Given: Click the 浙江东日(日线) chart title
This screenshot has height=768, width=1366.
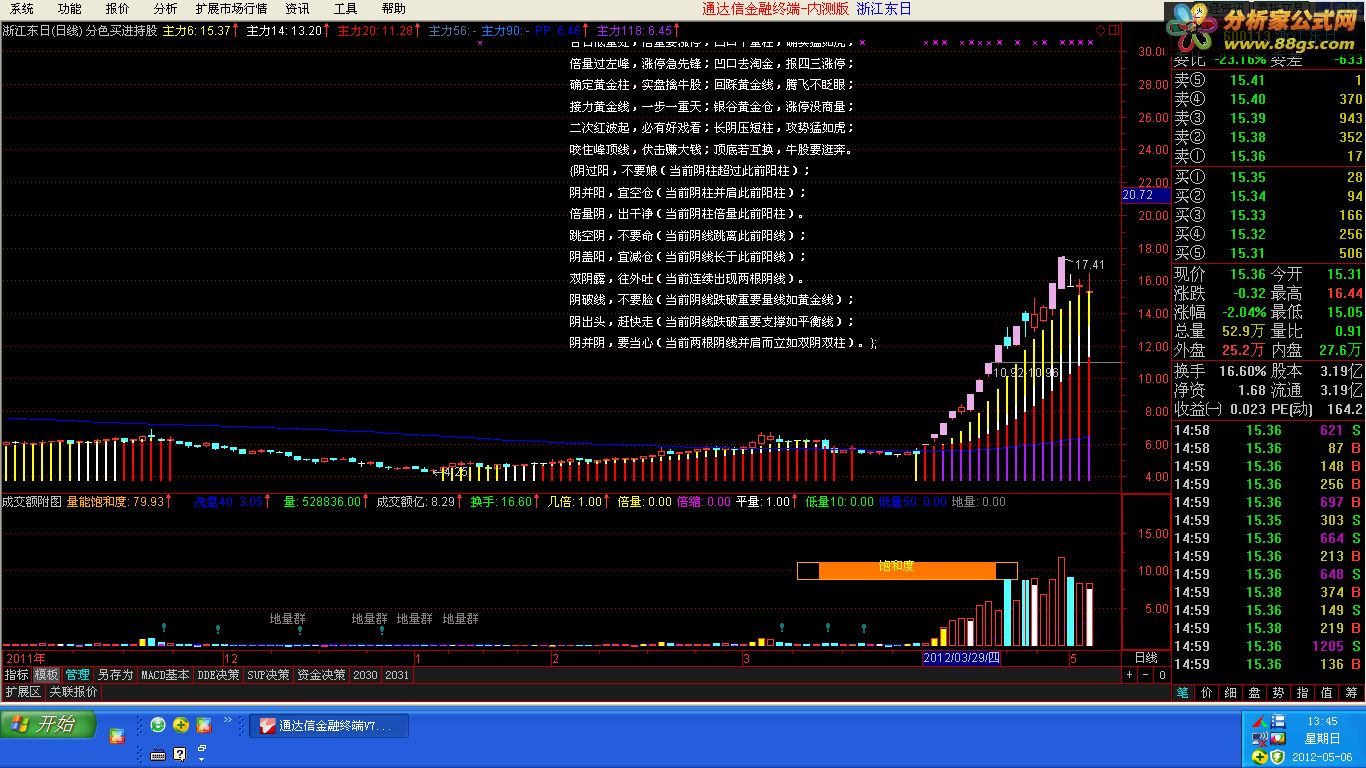Looking at the screenshot, I should [x=43, y=30].
